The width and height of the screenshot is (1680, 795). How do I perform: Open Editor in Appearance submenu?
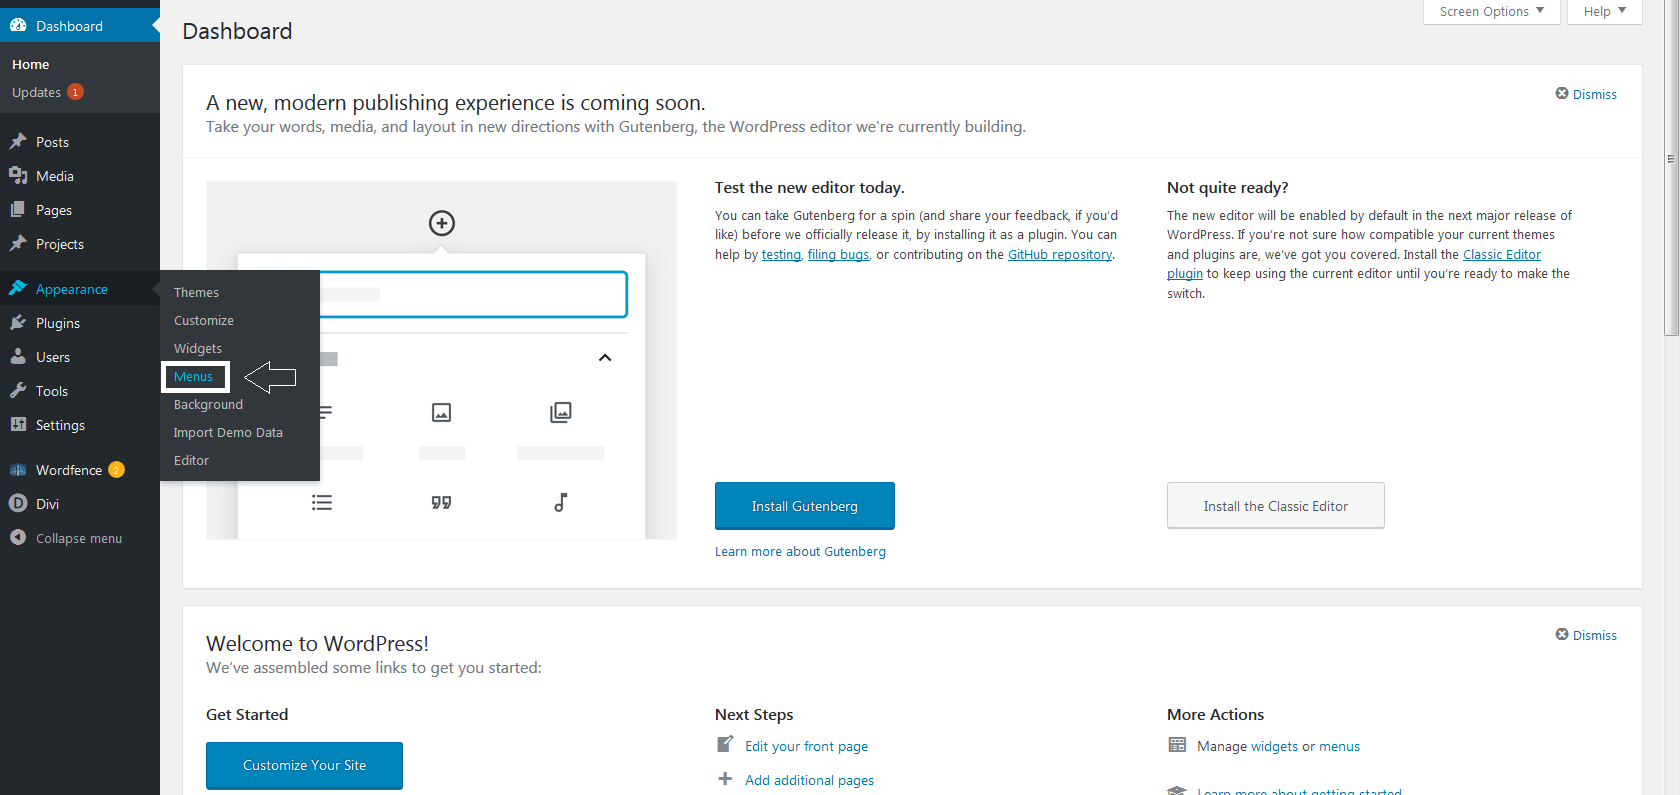click(x=191, y=460)
